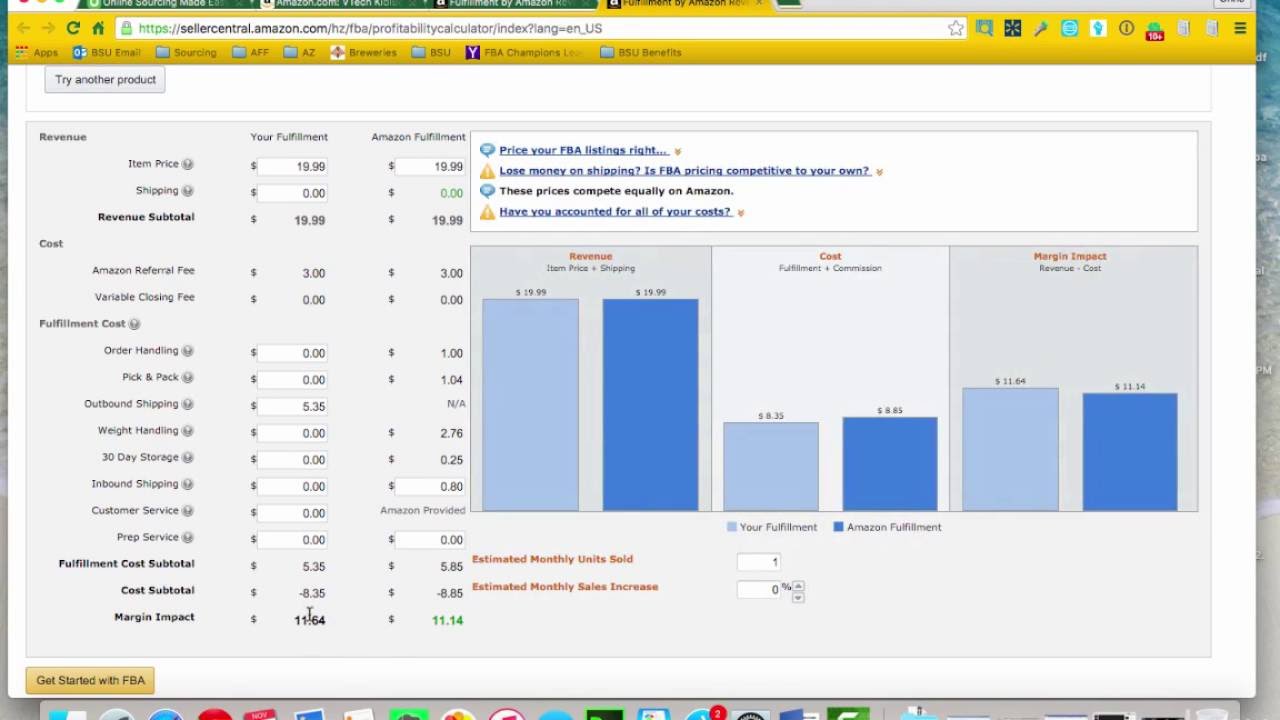The height and width of the screenshot is (720, 1280).
Task: Open the AFF bookmarks folder
Action: (x=253, y=52)
